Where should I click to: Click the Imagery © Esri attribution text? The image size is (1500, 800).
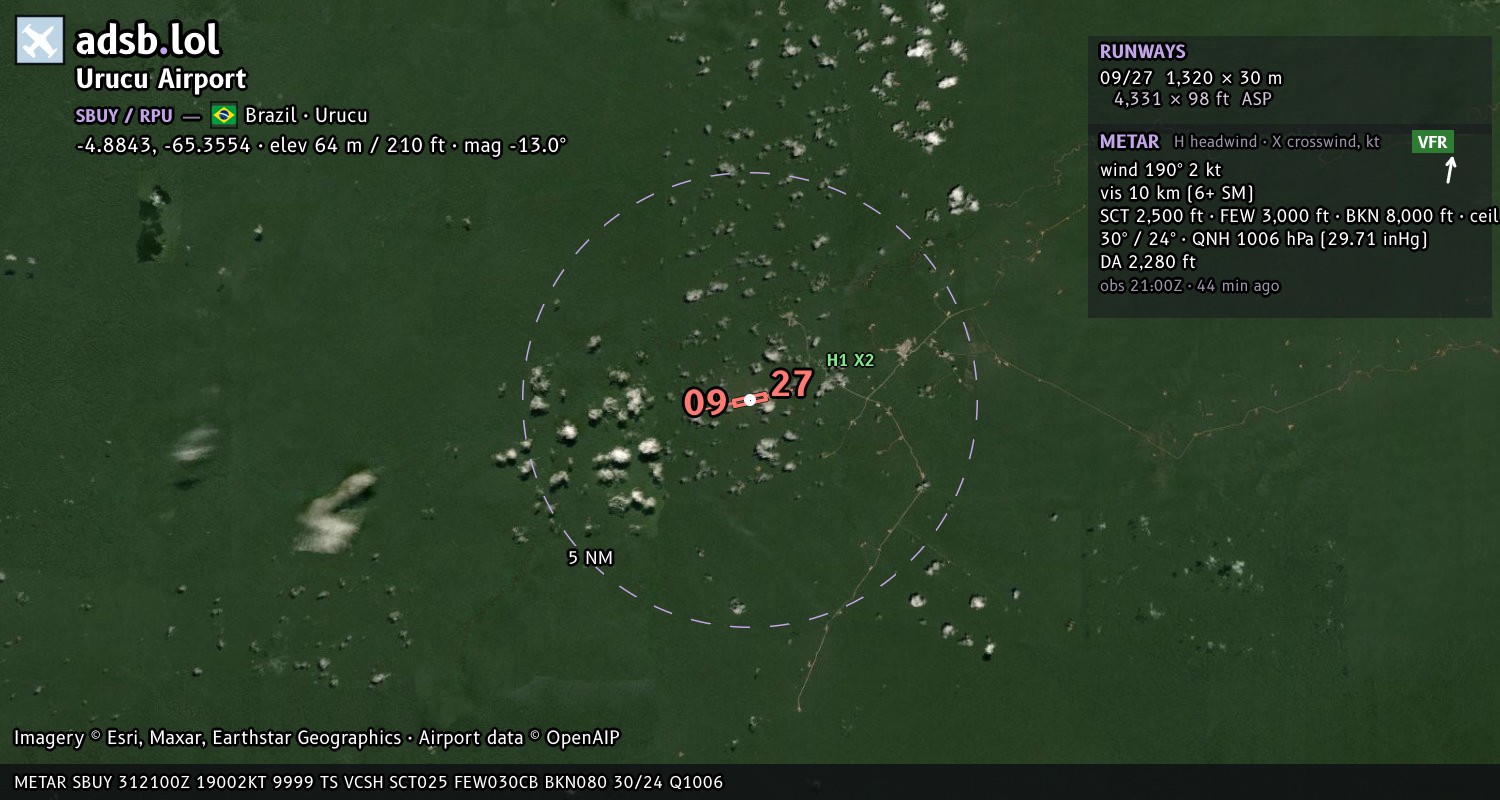pyautogui.click(x=207, y=738)
